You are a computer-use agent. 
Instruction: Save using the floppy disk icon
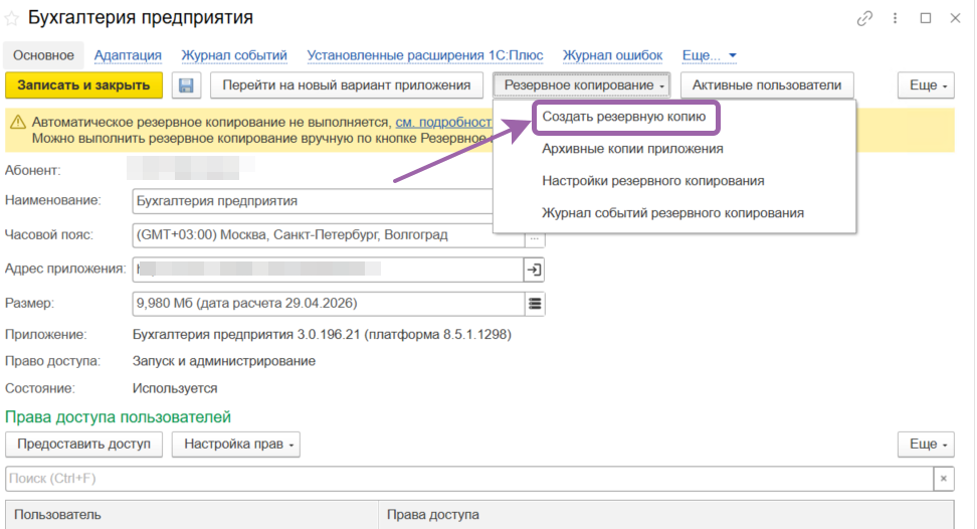click(x=186, y=85)
